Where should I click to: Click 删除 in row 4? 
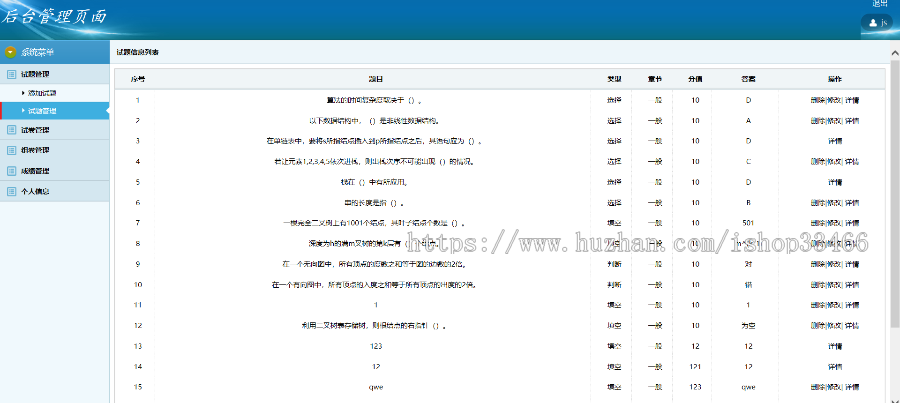pyautogui.click(x=817, y=162)
